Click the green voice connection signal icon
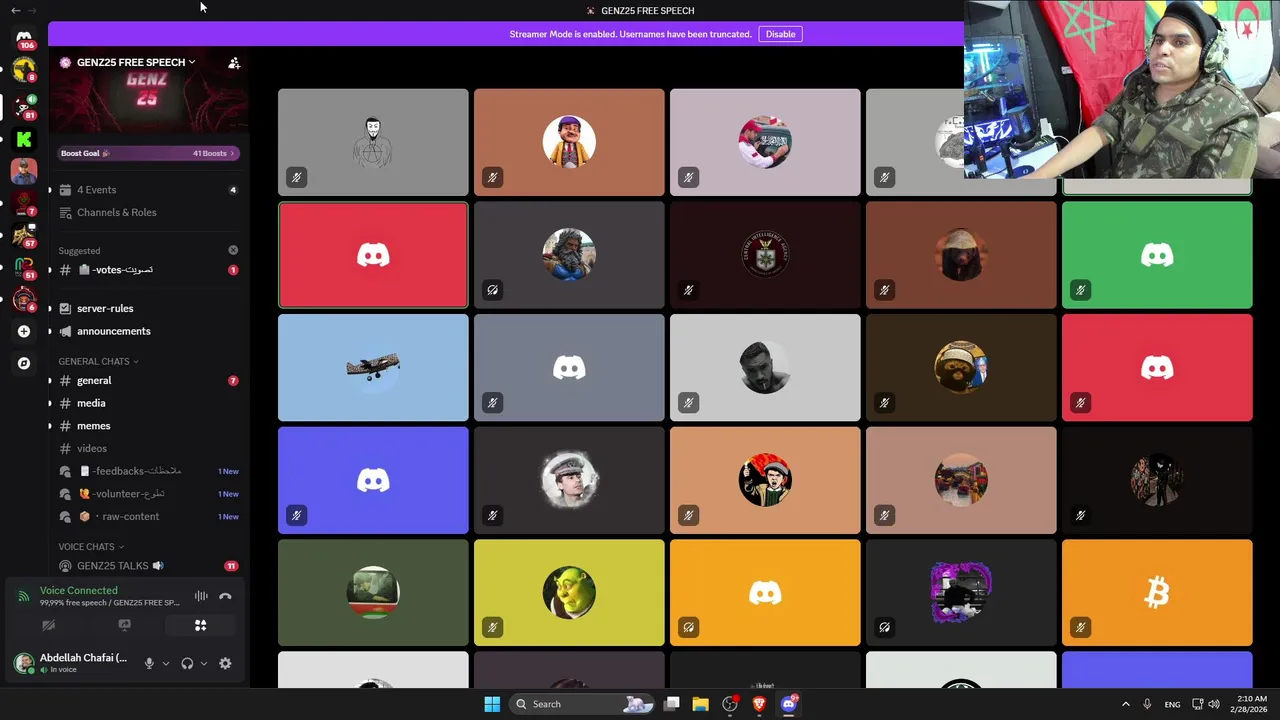 [x=23, y=597]
